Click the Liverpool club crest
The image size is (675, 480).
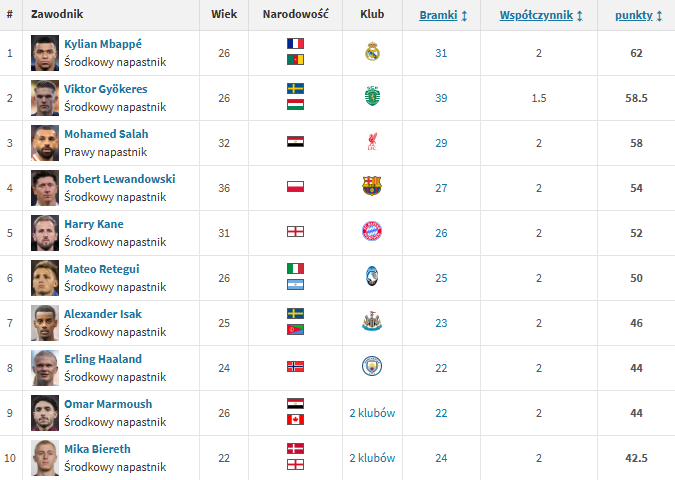372,141
